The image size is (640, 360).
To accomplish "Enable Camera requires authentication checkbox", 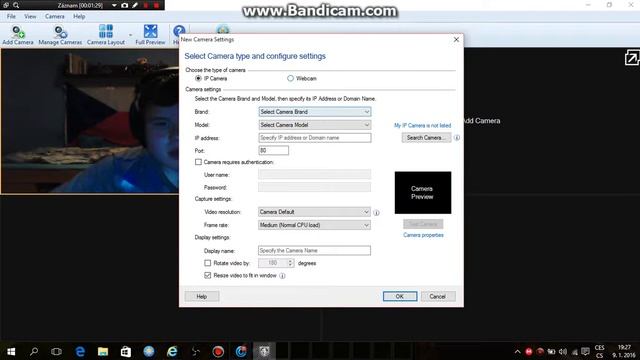I will 198,162.
